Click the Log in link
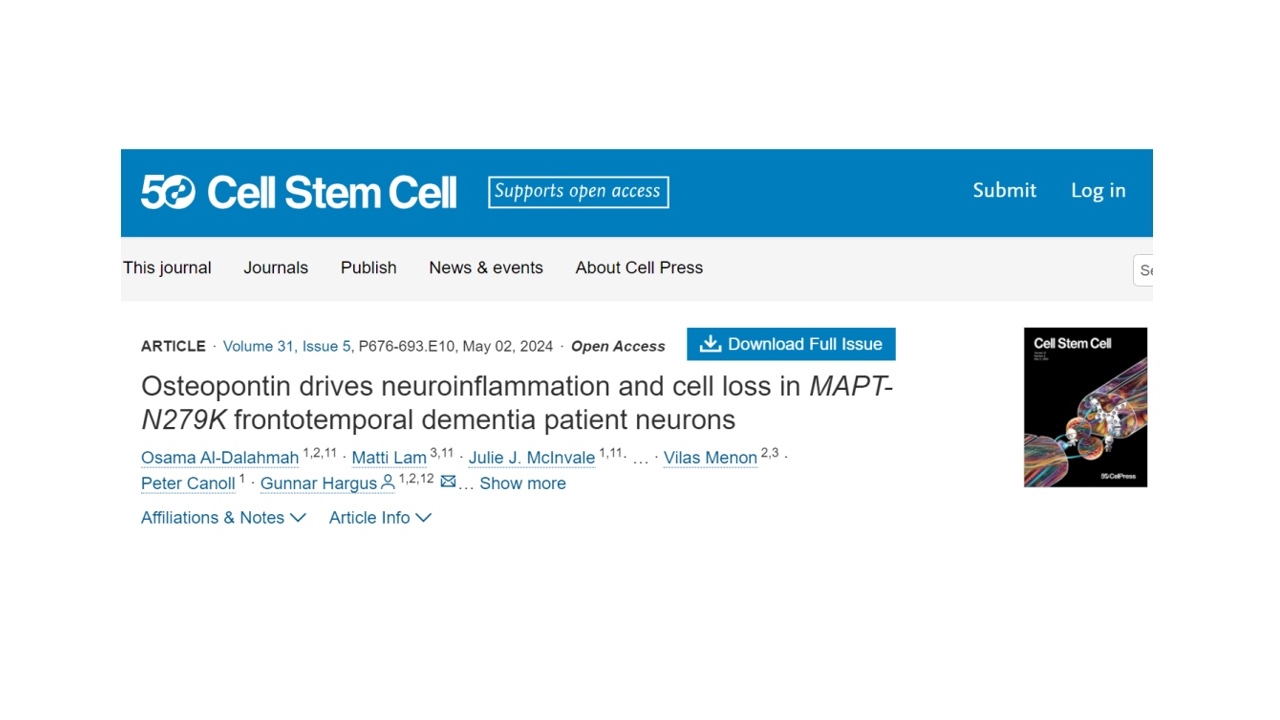 tap(1098, 190)
